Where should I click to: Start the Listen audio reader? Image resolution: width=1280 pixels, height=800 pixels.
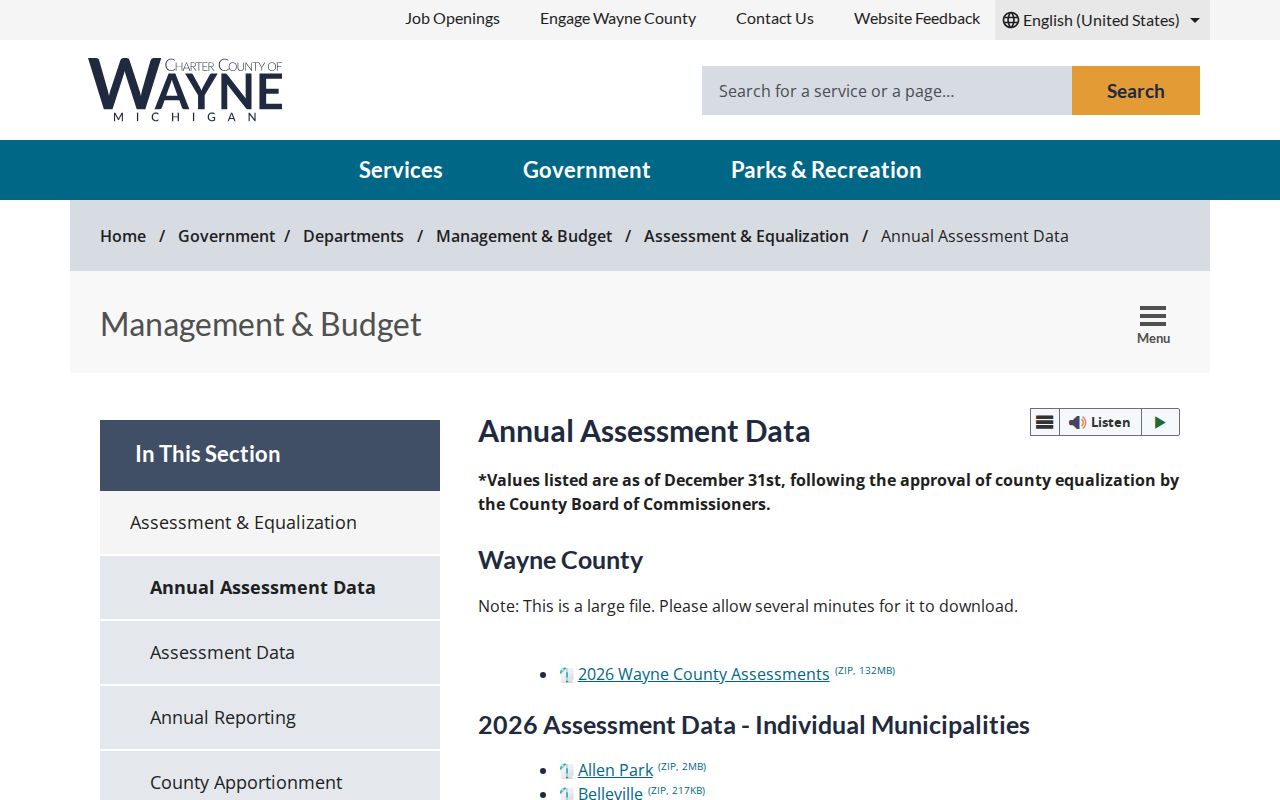tap(1100, 422)
